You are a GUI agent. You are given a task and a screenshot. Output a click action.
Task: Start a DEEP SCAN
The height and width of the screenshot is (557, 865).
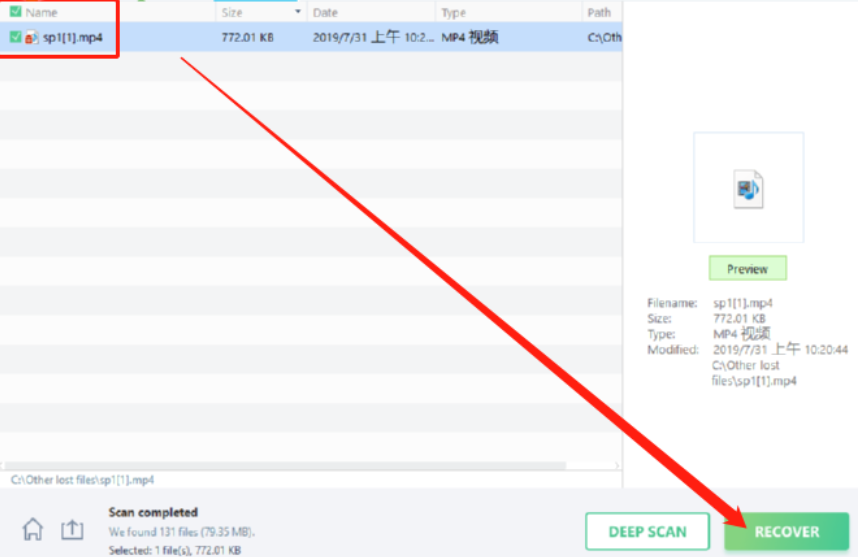pos(647,532)
